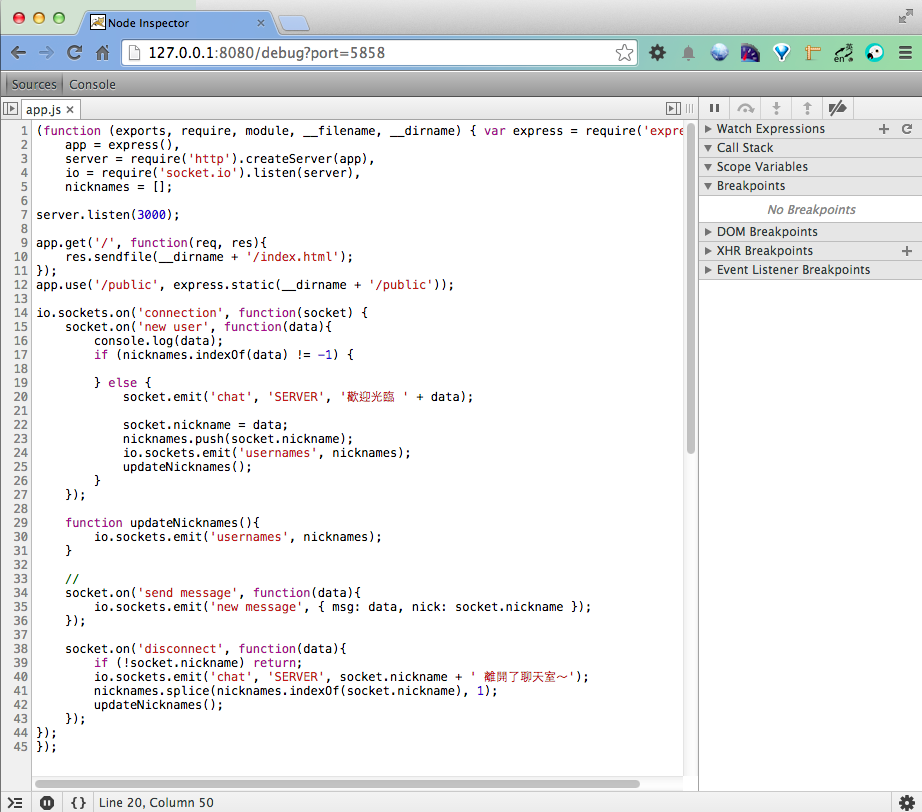This screenshot has width=922, height=812.
Task: Add an XHR breakpoint
Action: pos(907,251)
